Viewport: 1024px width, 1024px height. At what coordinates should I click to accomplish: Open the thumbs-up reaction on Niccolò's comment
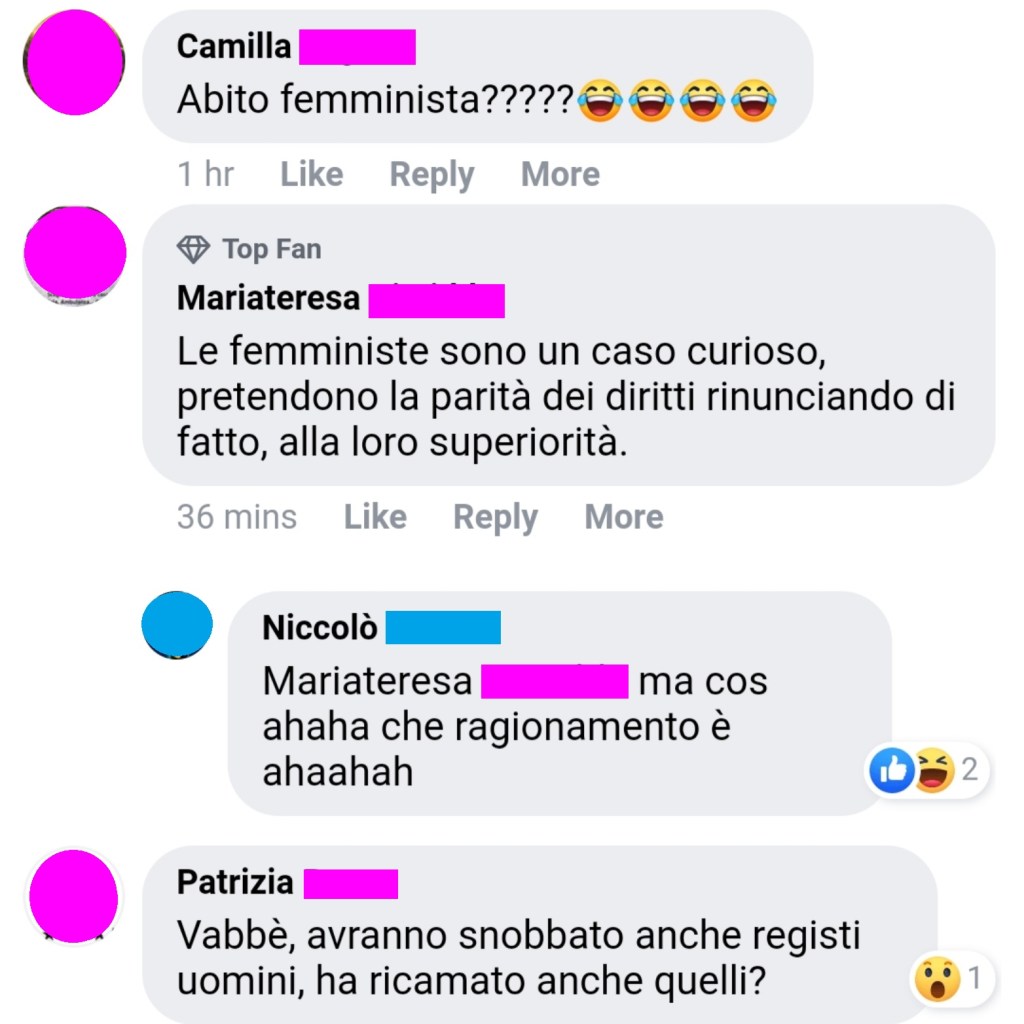point(891,770)
